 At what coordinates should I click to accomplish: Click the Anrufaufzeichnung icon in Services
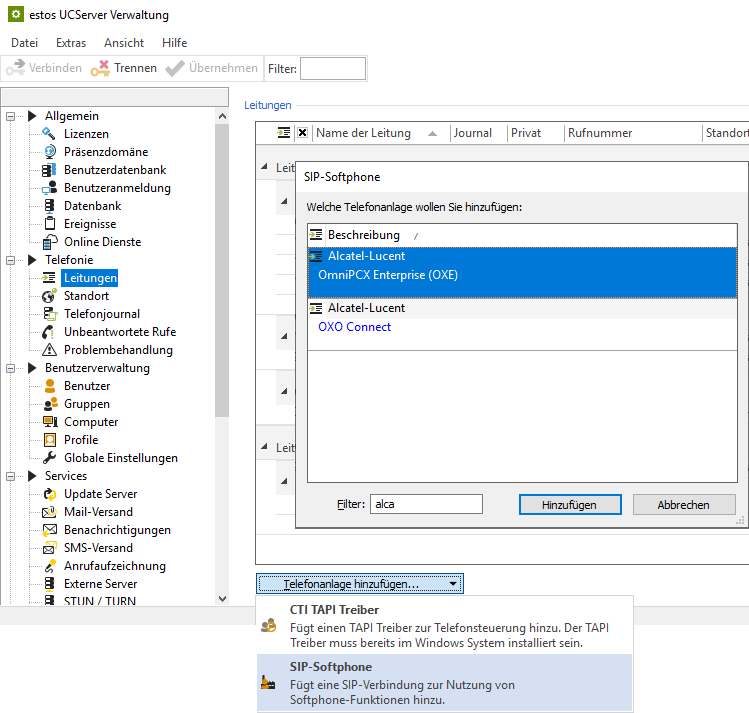[x=49, y=566]
